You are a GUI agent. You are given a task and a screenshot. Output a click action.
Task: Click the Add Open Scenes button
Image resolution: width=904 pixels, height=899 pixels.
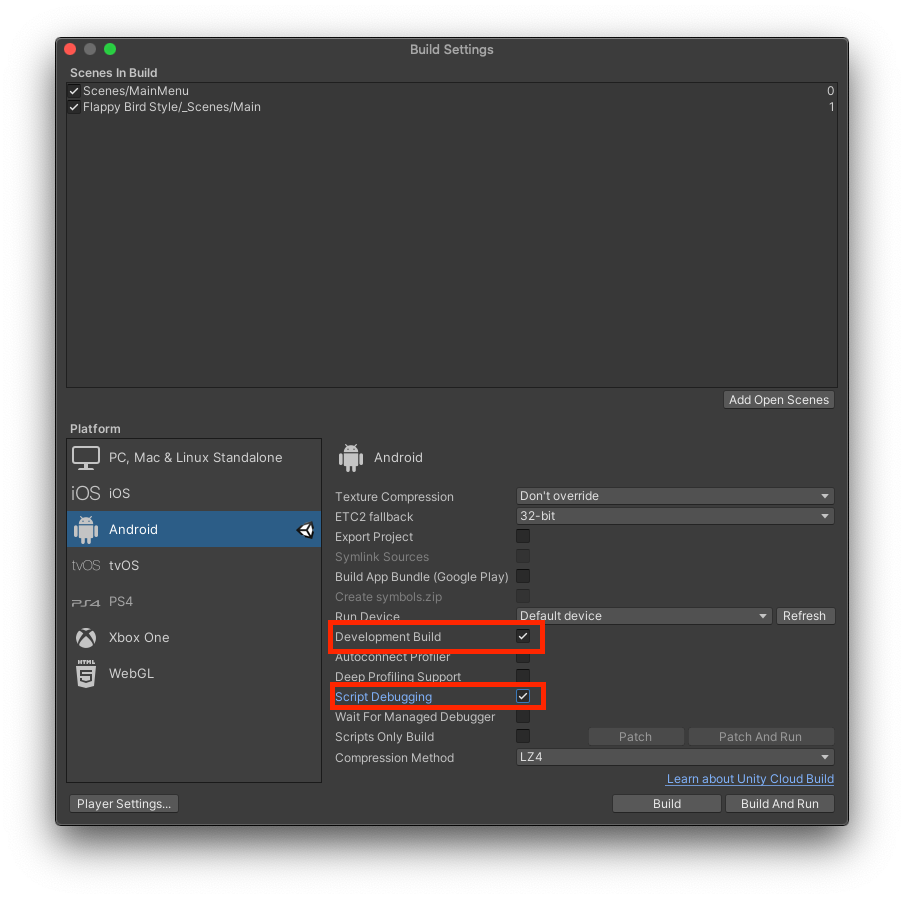778,399
